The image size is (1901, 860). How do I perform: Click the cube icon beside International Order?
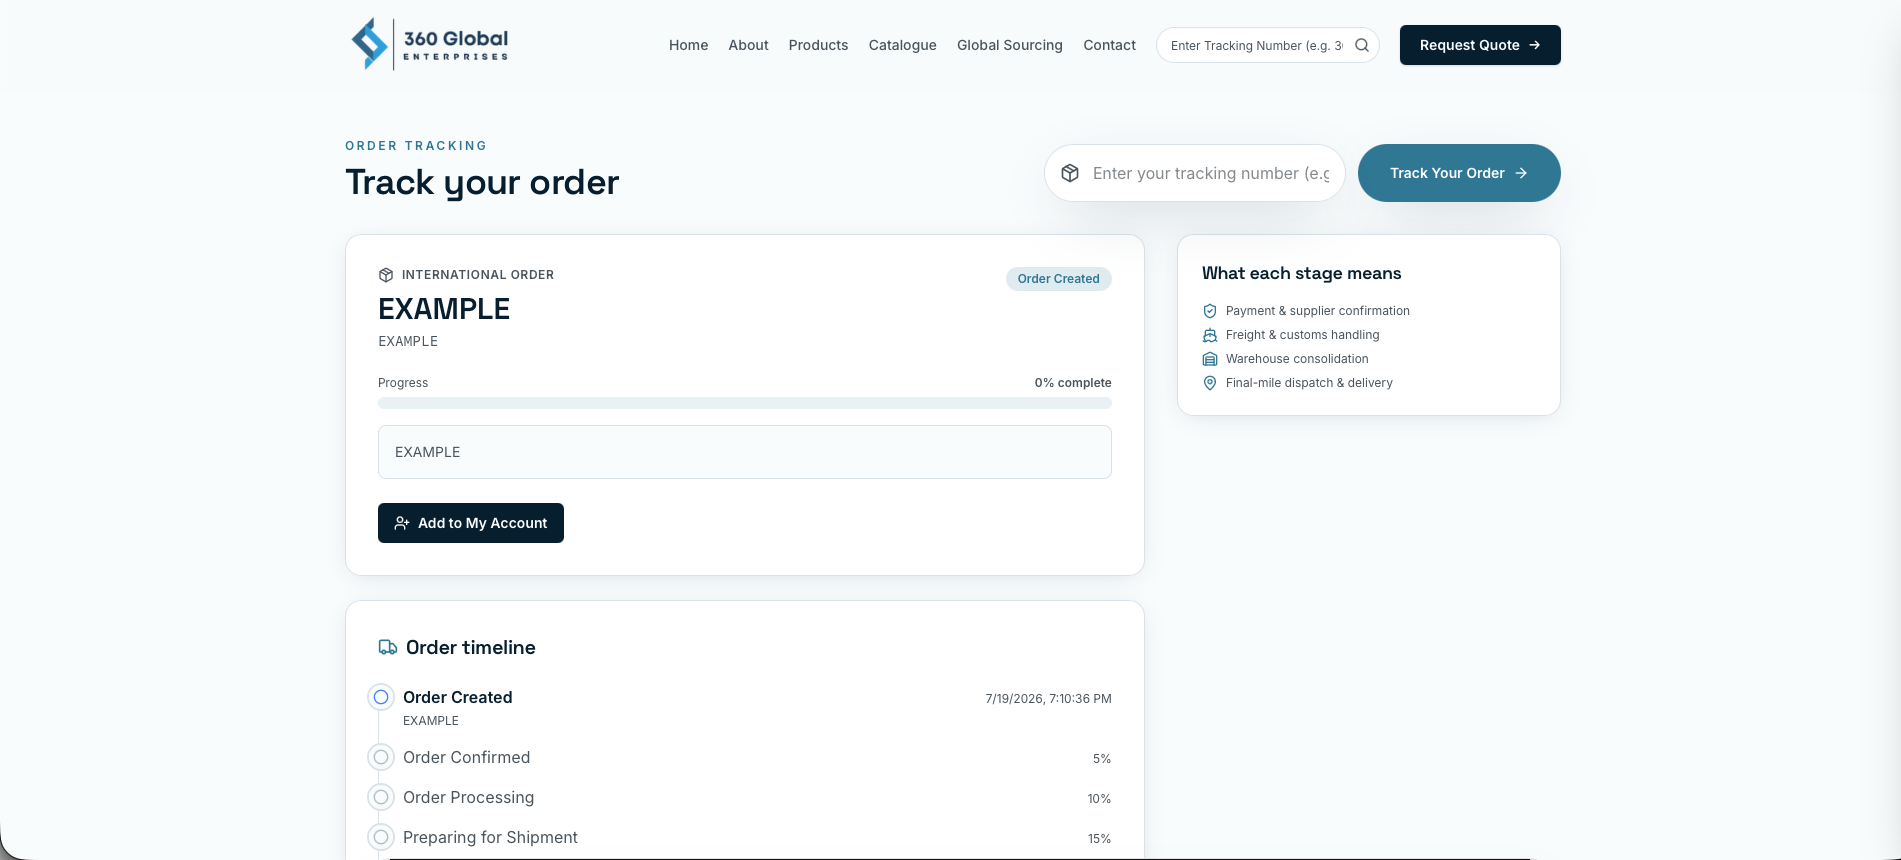386,275
